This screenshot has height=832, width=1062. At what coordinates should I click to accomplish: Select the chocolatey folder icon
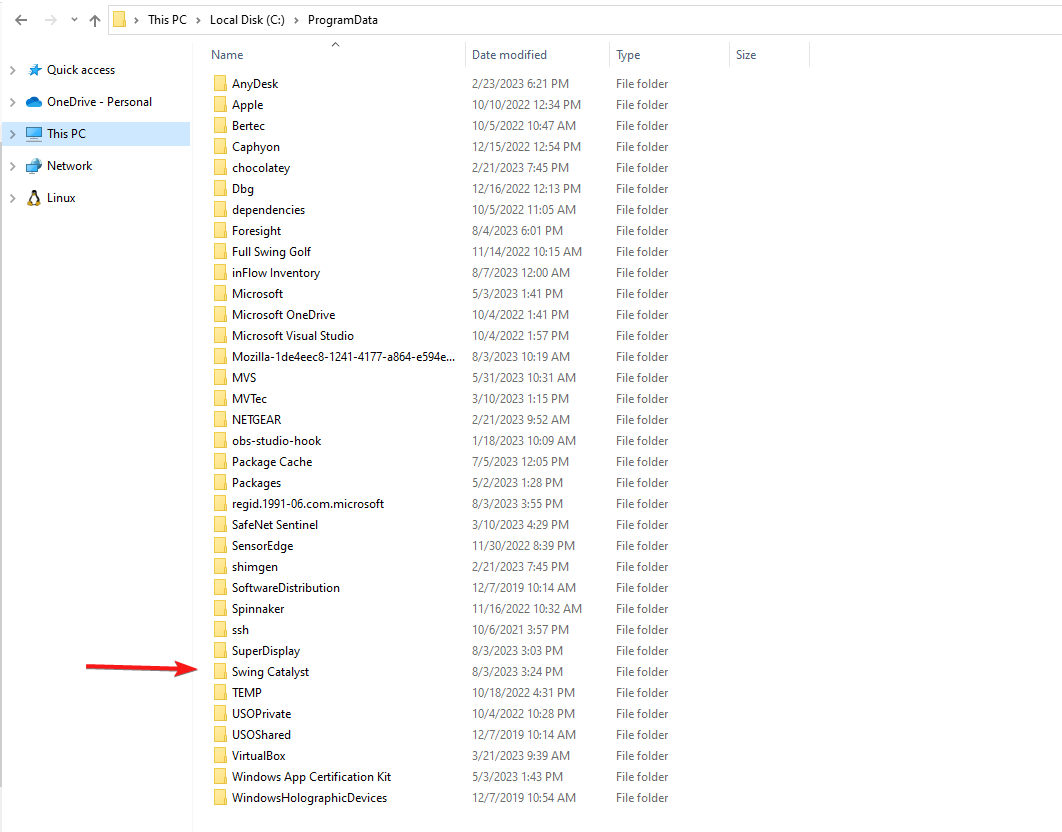(x=220, y=167)
